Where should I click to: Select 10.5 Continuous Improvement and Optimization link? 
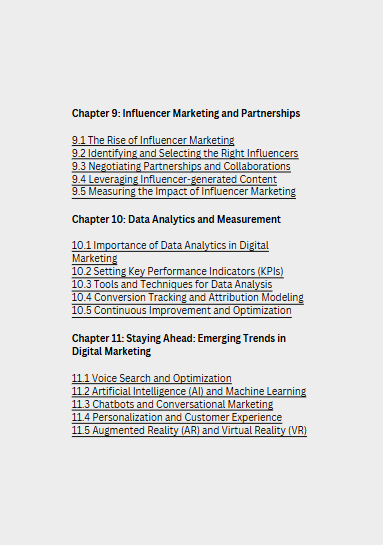[x=181, y=310]
